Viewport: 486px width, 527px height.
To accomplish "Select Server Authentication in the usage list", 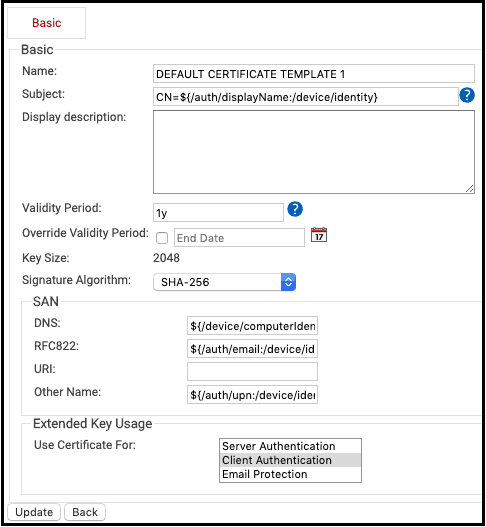I will coord(290,446).
